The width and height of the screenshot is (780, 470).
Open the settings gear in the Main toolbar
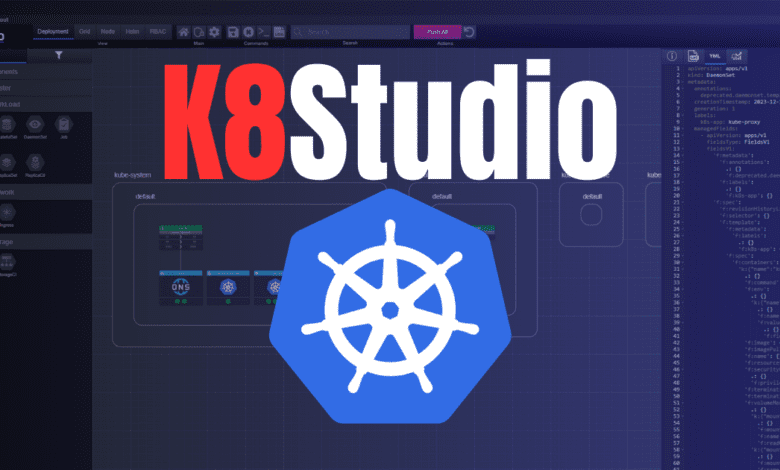pos(214,32)
